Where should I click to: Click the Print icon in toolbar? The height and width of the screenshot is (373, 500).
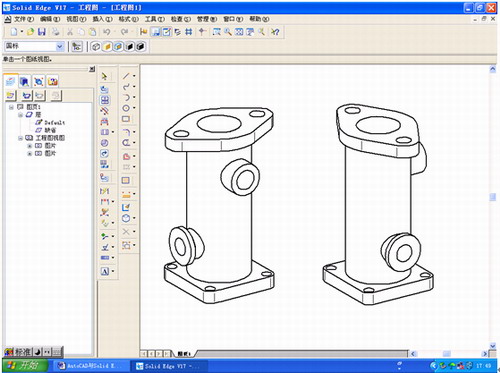tap(55, 32)
